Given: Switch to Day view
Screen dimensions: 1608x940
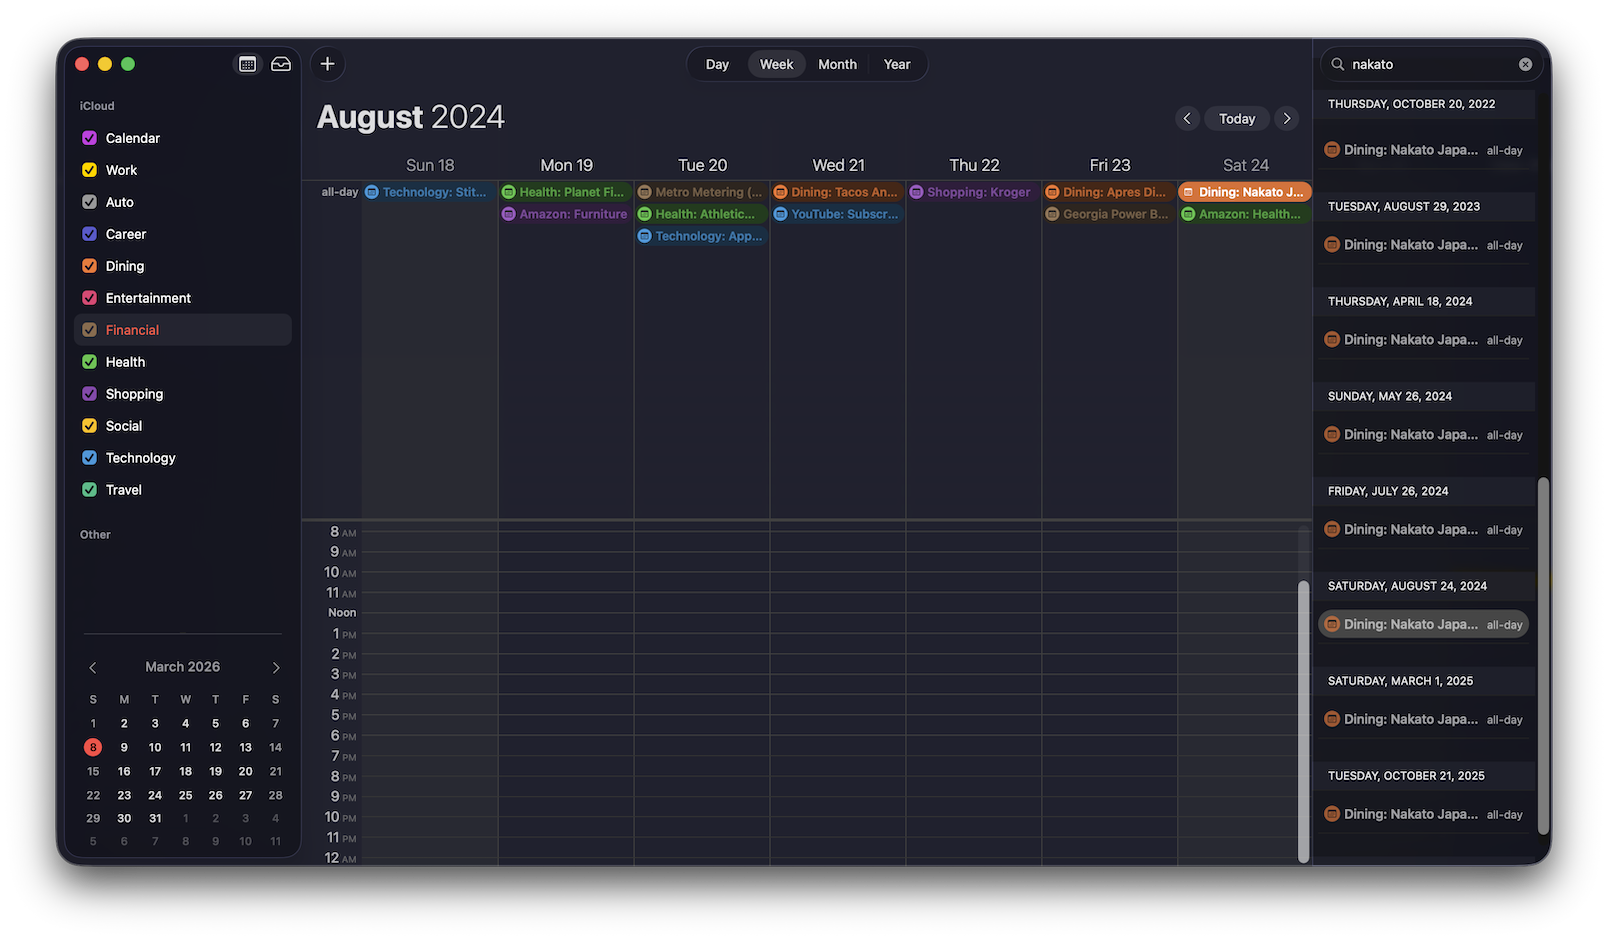Looking at the screenshot, I should click(x=717, y=63).
